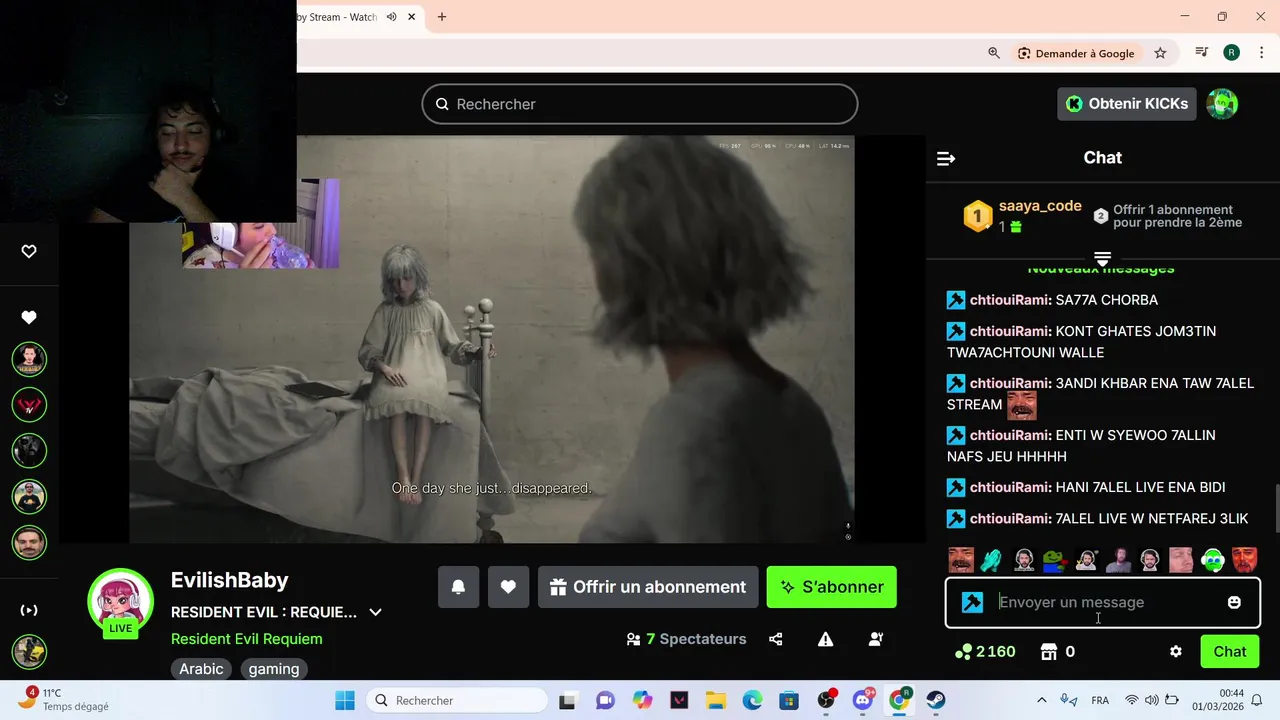This screenshot has height=720, width=1280.
Task: Mute the tab using its speaker icon
Action: [392, 17]
